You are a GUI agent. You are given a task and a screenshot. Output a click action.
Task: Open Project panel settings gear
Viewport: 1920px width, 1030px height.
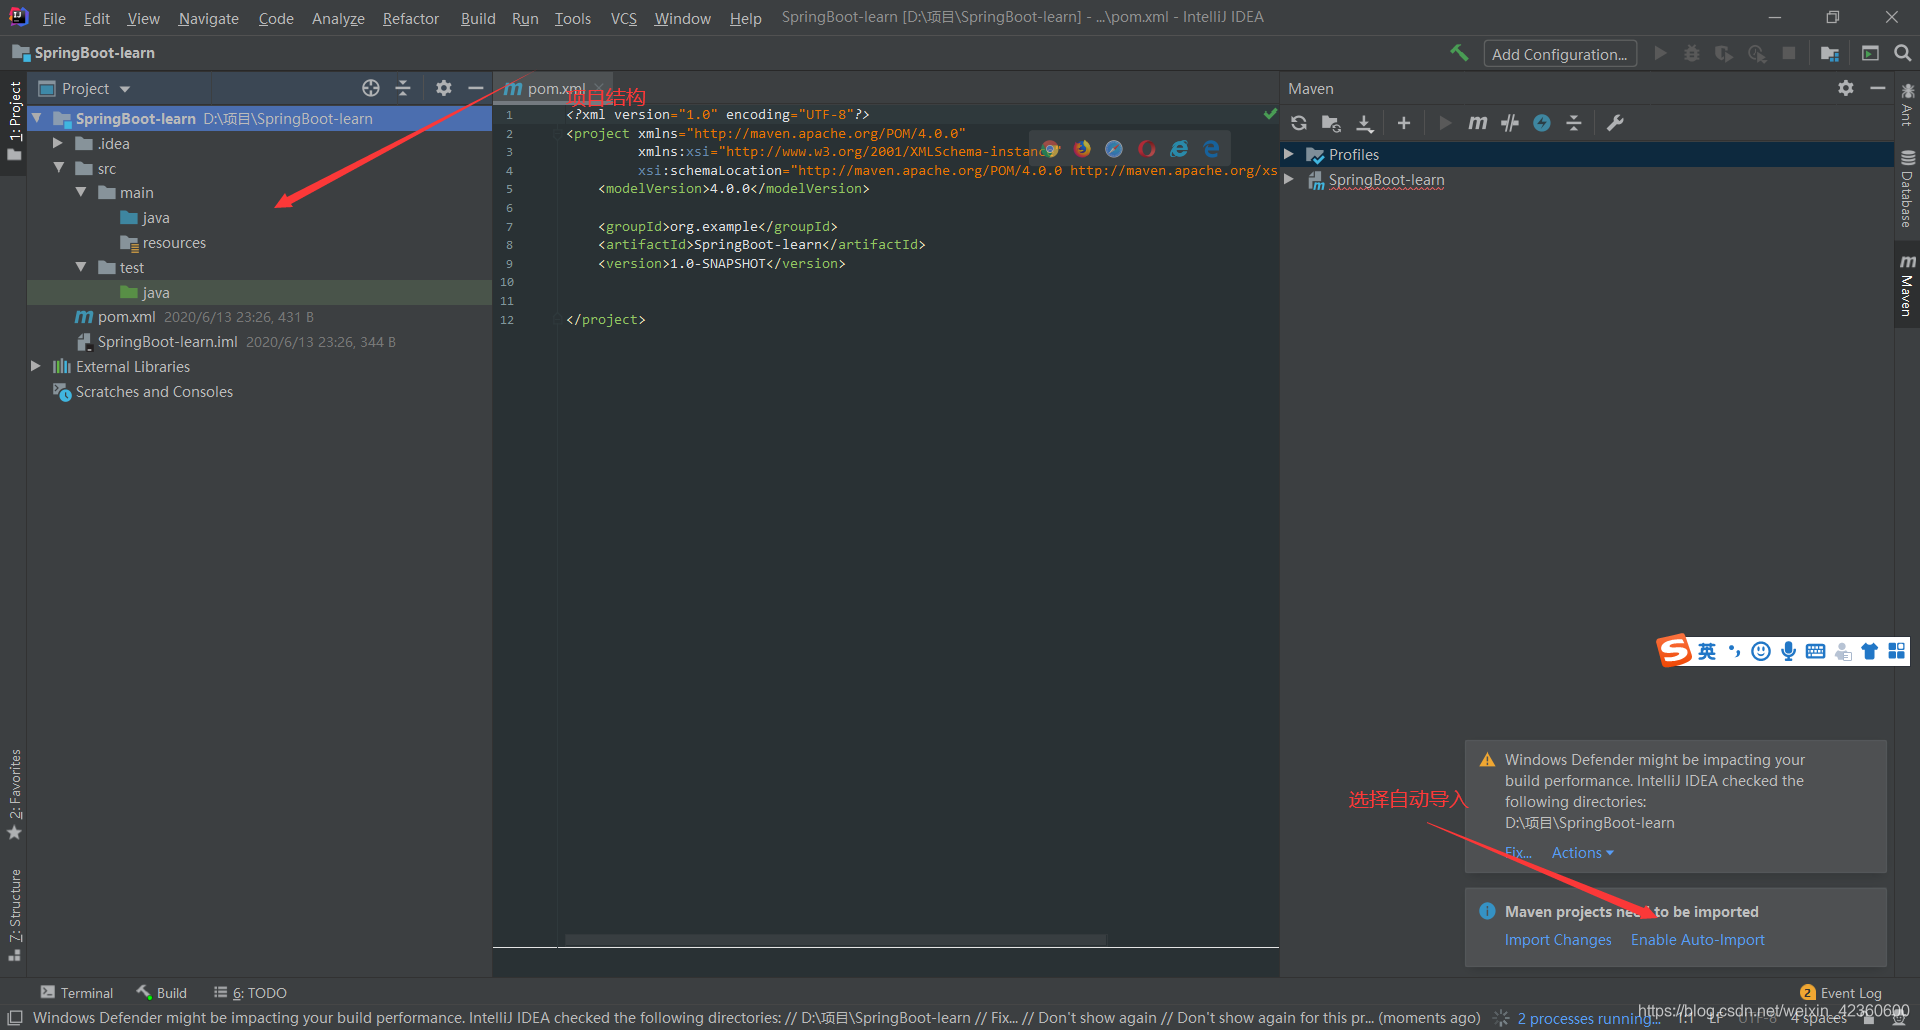click(x=444, y=88)
